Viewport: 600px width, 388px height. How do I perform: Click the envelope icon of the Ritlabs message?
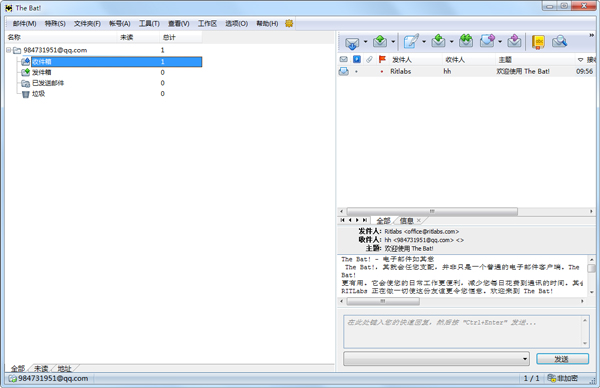coord(344,71)
